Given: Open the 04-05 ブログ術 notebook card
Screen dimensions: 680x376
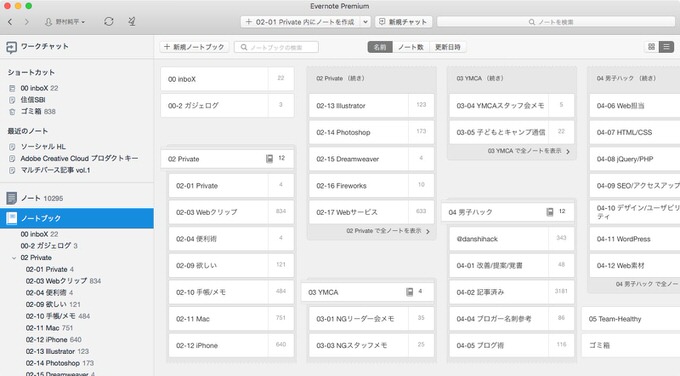Looking at the screenshot, I should click(512, 346).
